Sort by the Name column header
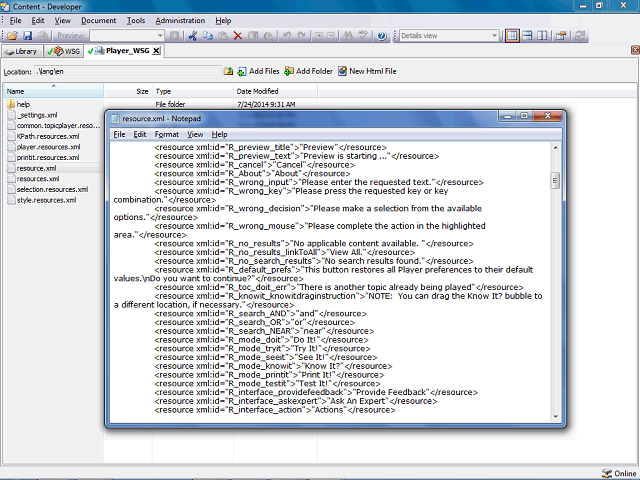 click(x=53, y=91)
